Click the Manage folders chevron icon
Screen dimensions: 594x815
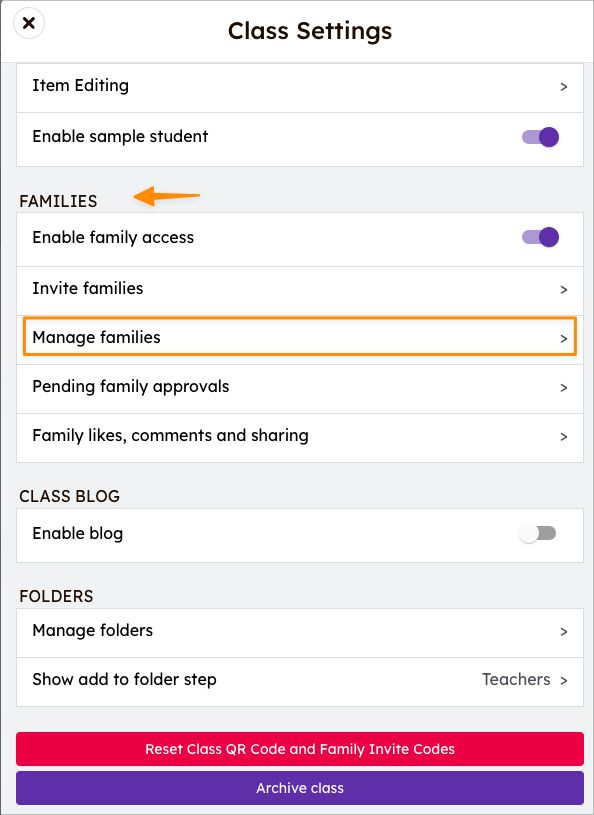pos(563,632)
